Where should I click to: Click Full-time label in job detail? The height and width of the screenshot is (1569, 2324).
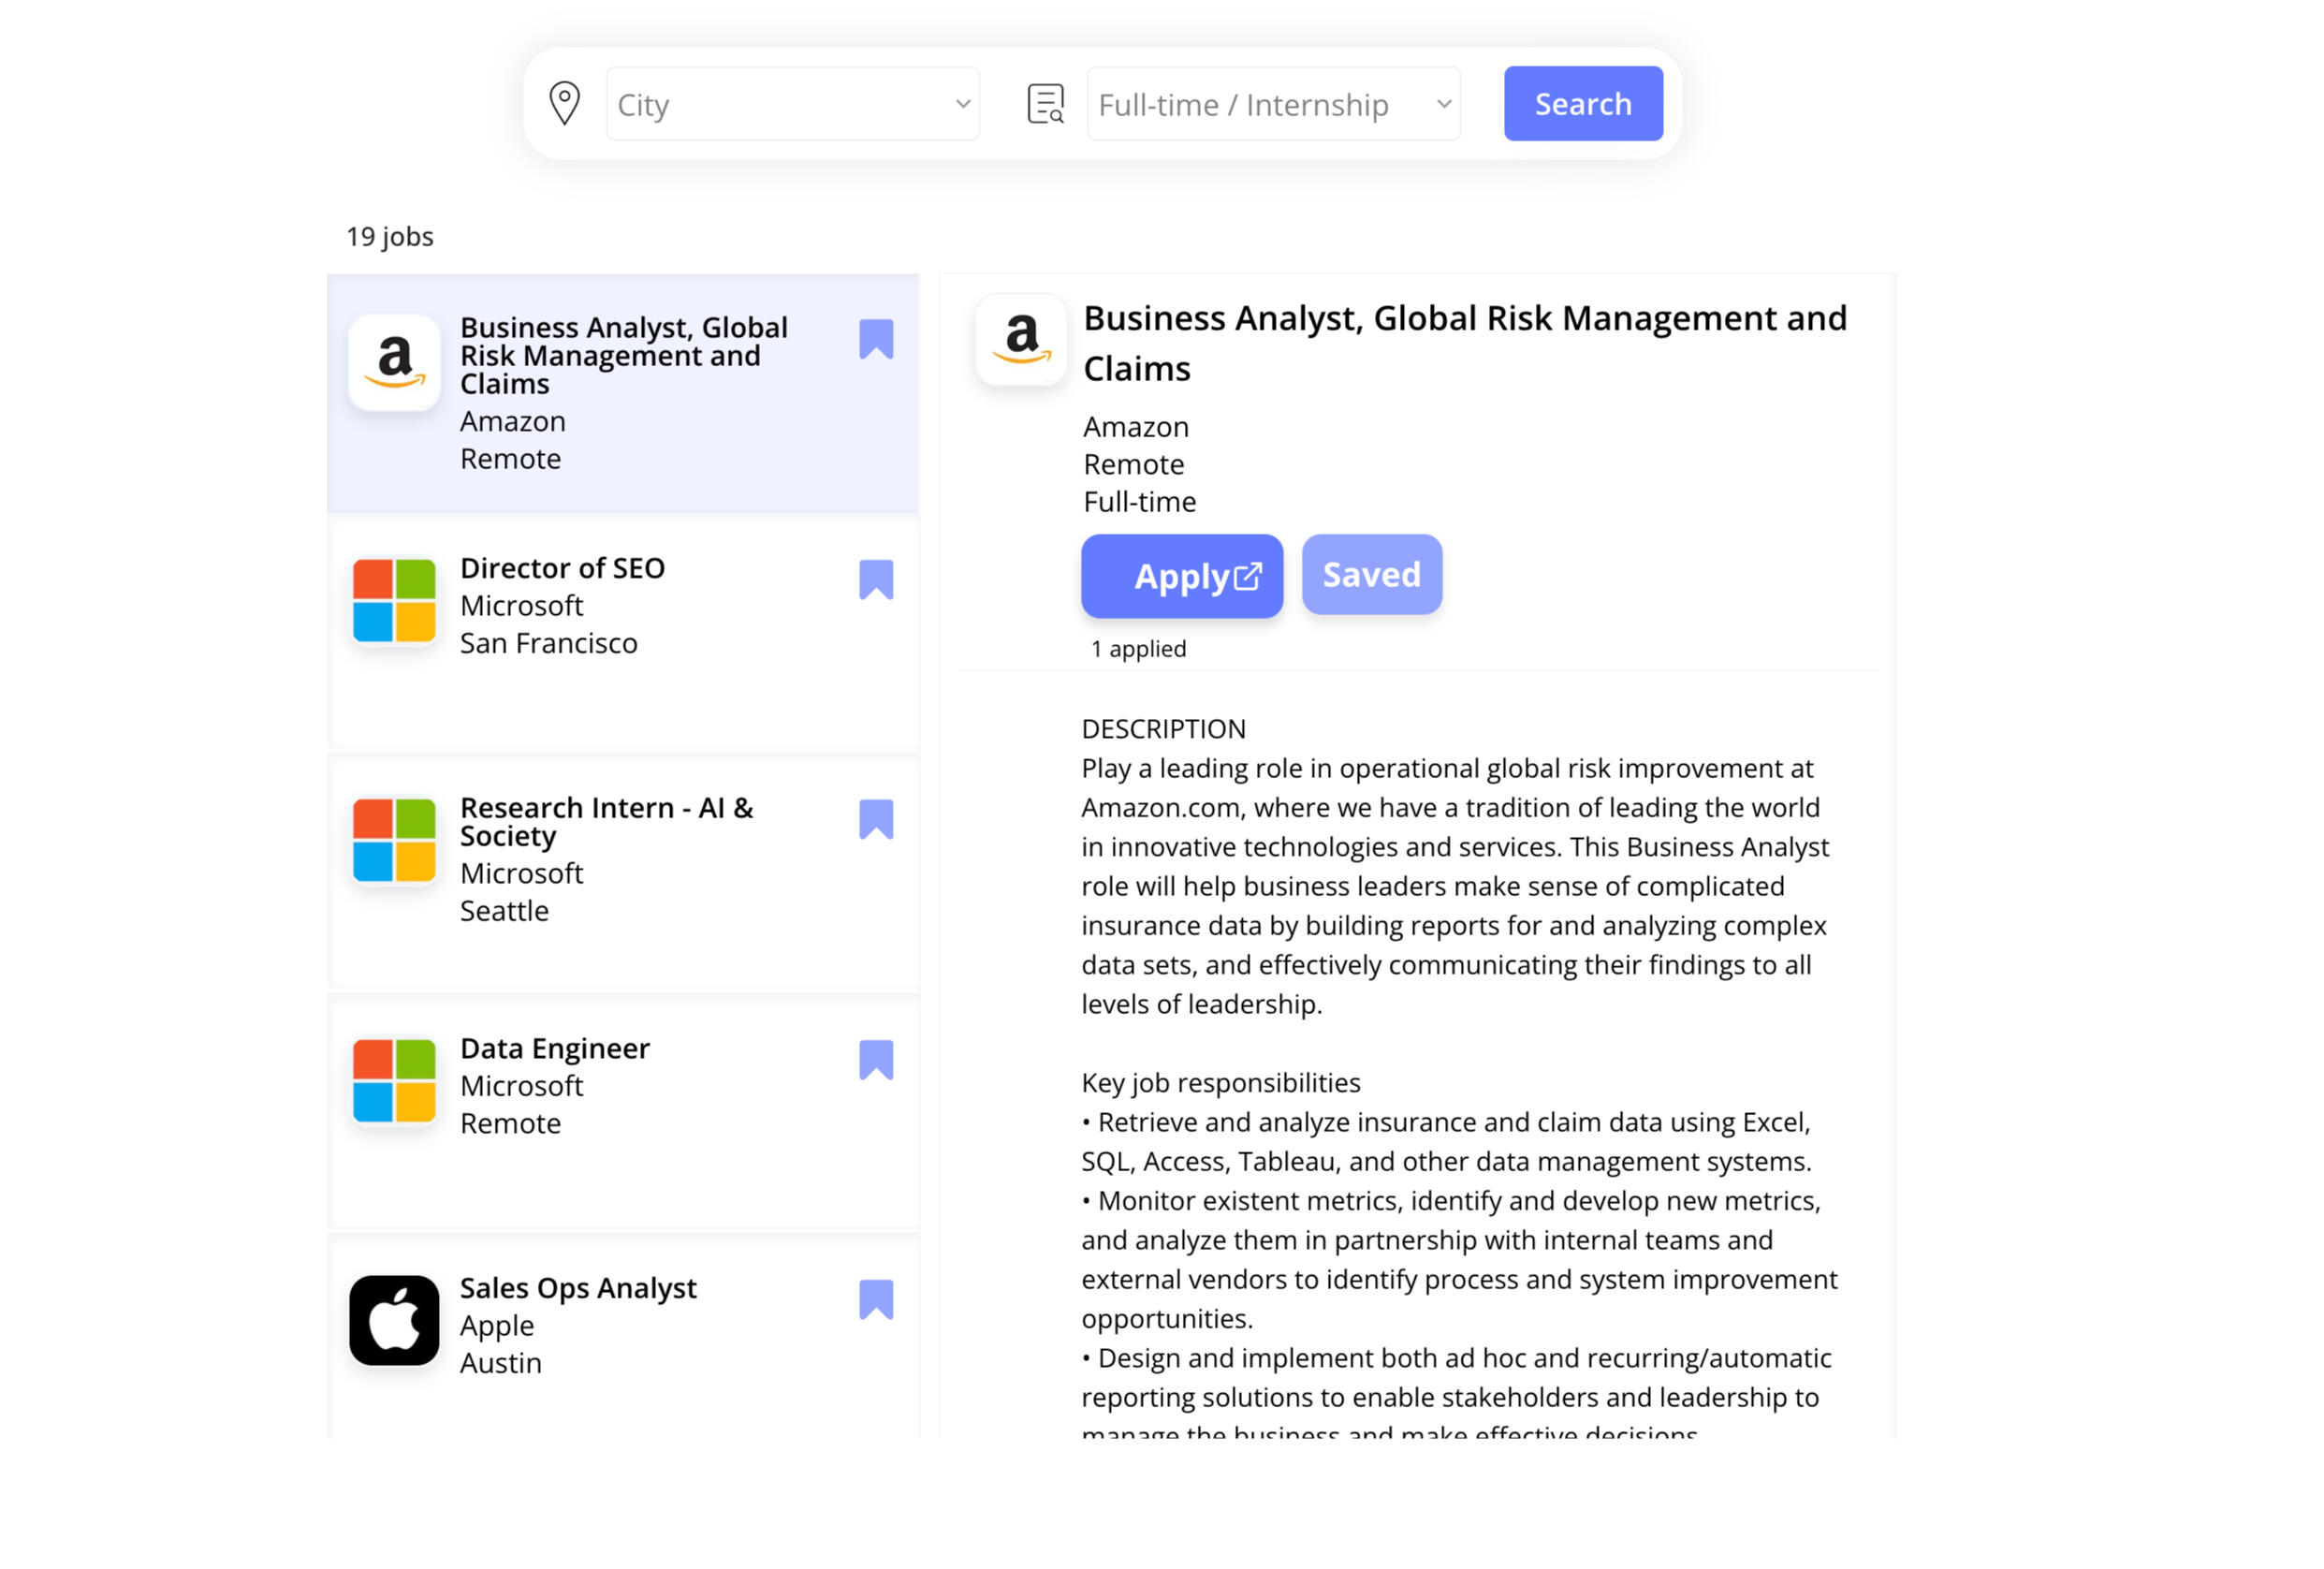(1140, 502)
